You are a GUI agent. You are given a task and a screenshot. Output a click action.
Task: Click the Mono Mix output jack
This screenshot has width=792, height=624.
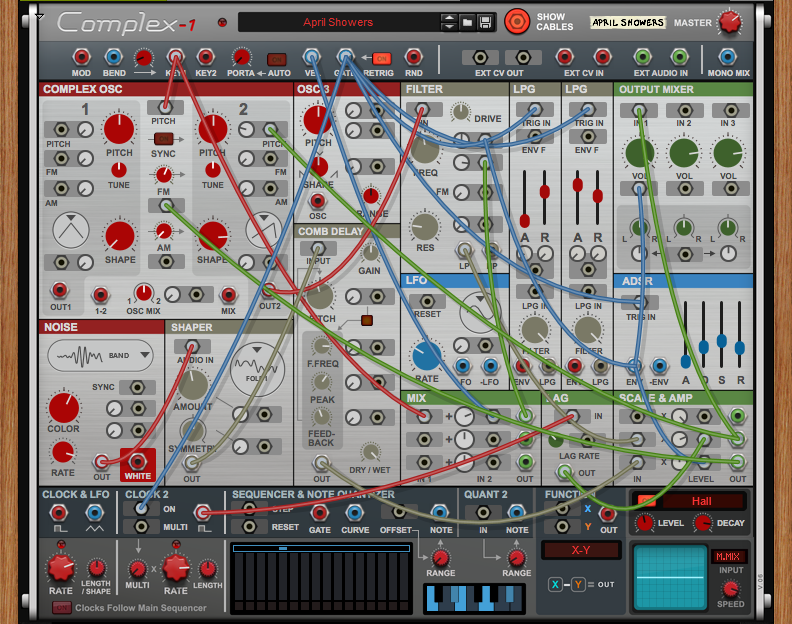click(727, 57)
